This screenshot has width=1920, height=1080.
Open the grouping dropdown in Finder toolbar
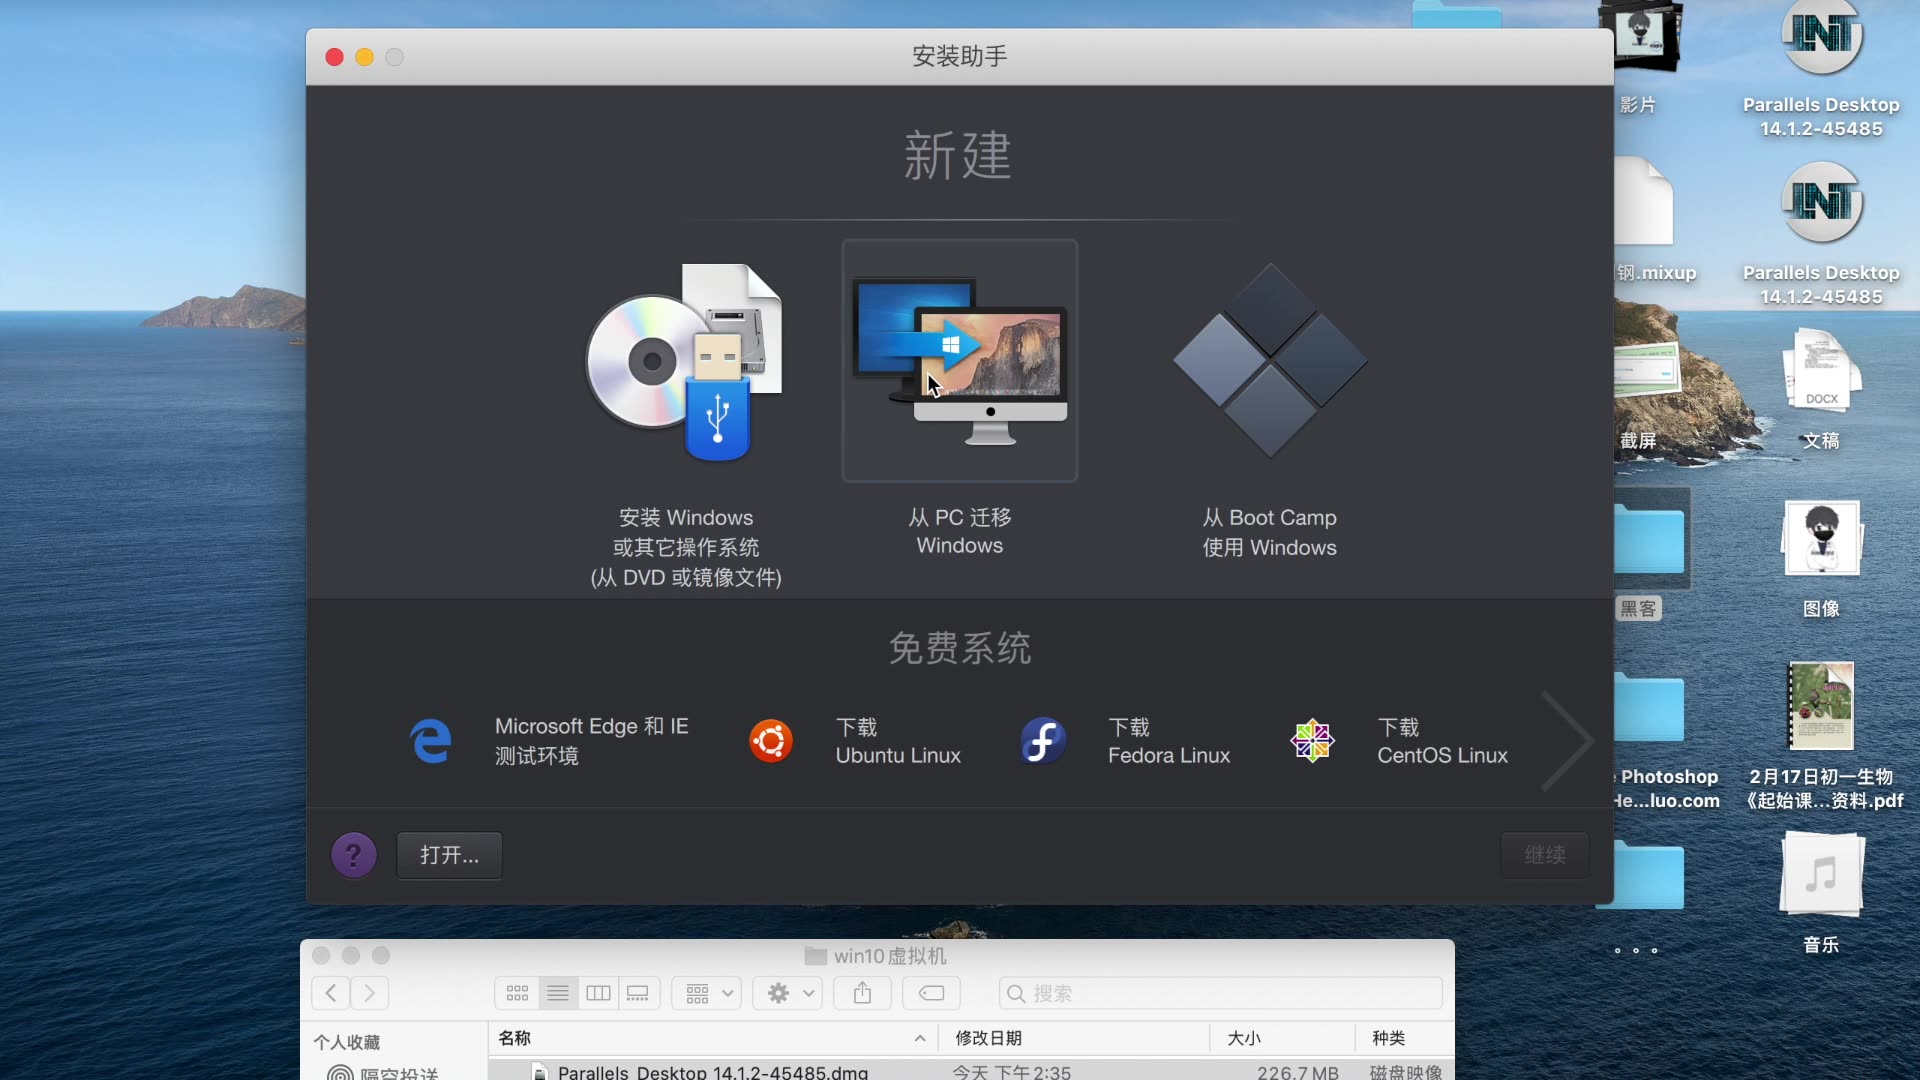click(x=705, y=993)
